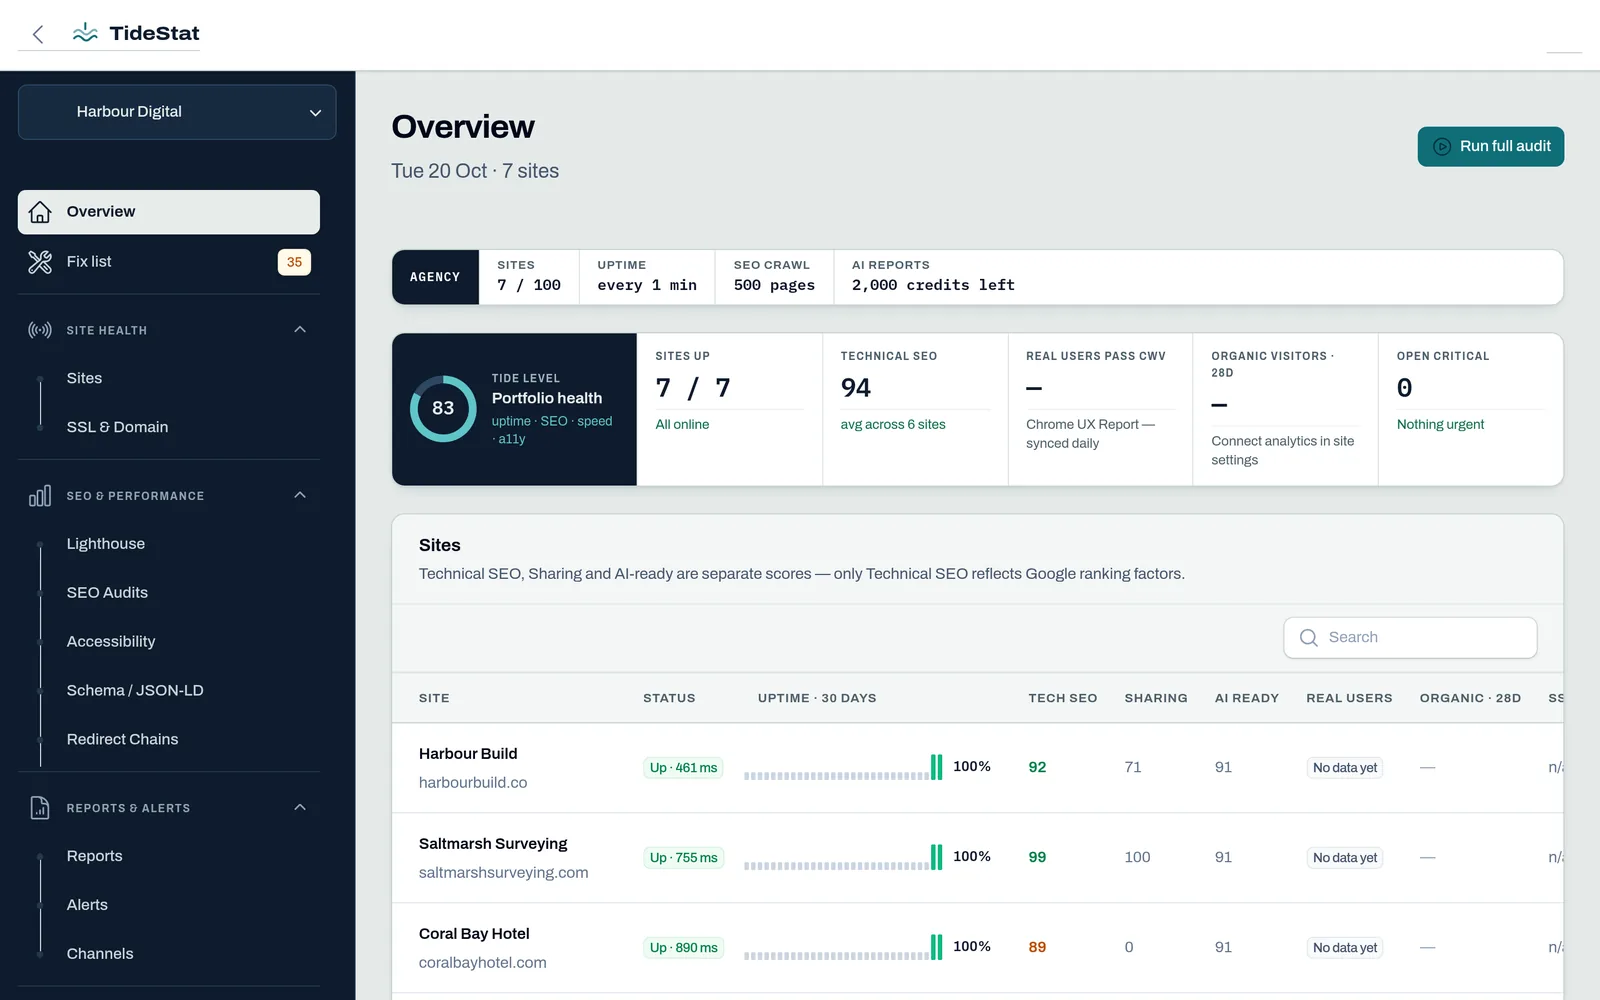Image resolution: width=1600 pixels, height=1000 pixels.
Task: Open Reports in the sidebar
Action: [x=94, y=856]
